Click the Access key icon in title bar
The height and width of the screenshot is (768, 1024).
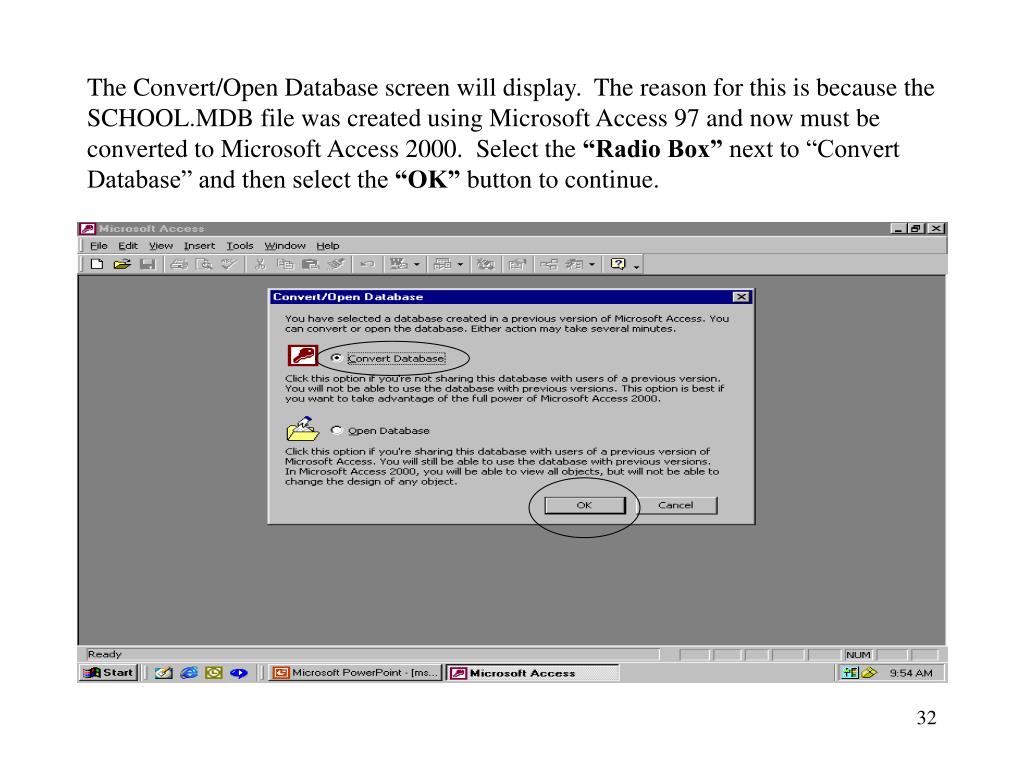(x=88, y=229)
